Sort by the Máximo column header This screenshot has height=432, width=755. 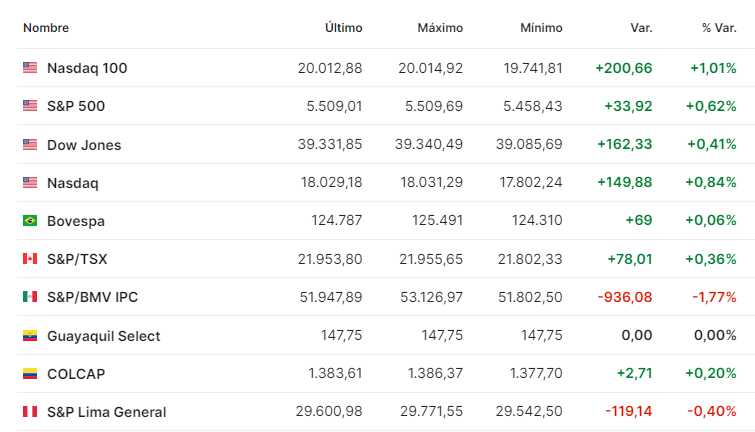click(x=440, y=28)
